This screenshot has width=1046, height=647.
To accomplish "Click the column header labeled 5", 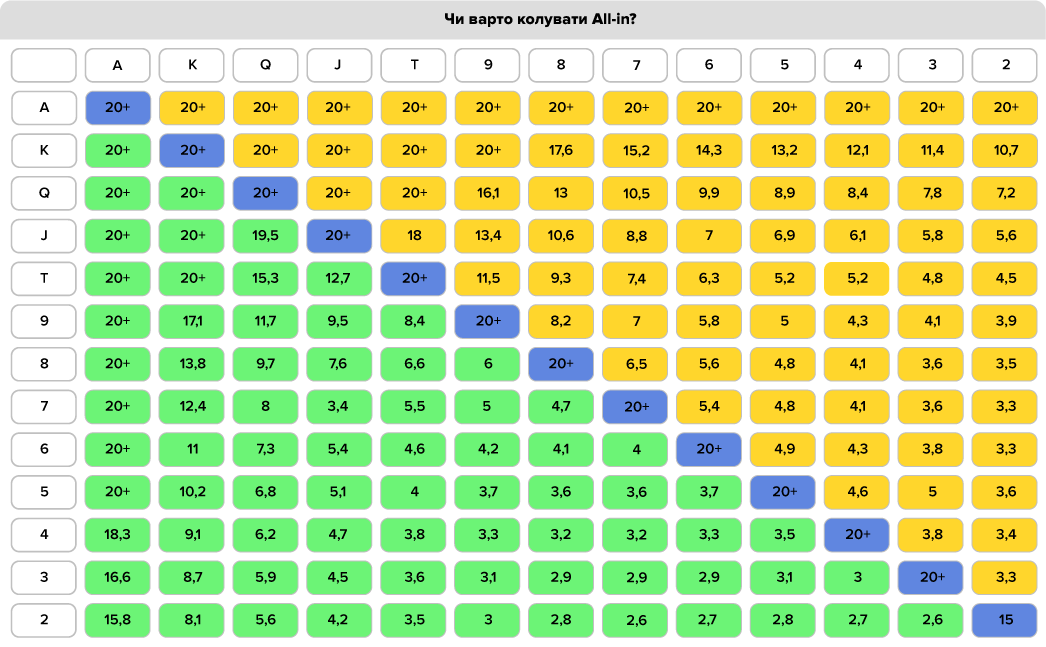I will (783, 65).
